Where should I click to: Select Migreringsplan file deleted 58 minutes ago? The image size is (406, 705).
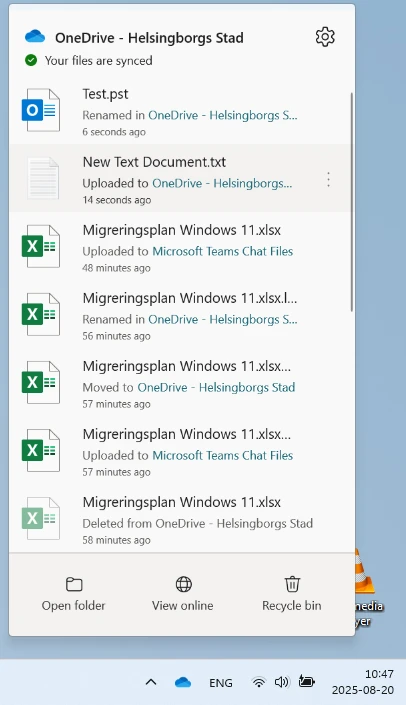(x=182, y=502)
